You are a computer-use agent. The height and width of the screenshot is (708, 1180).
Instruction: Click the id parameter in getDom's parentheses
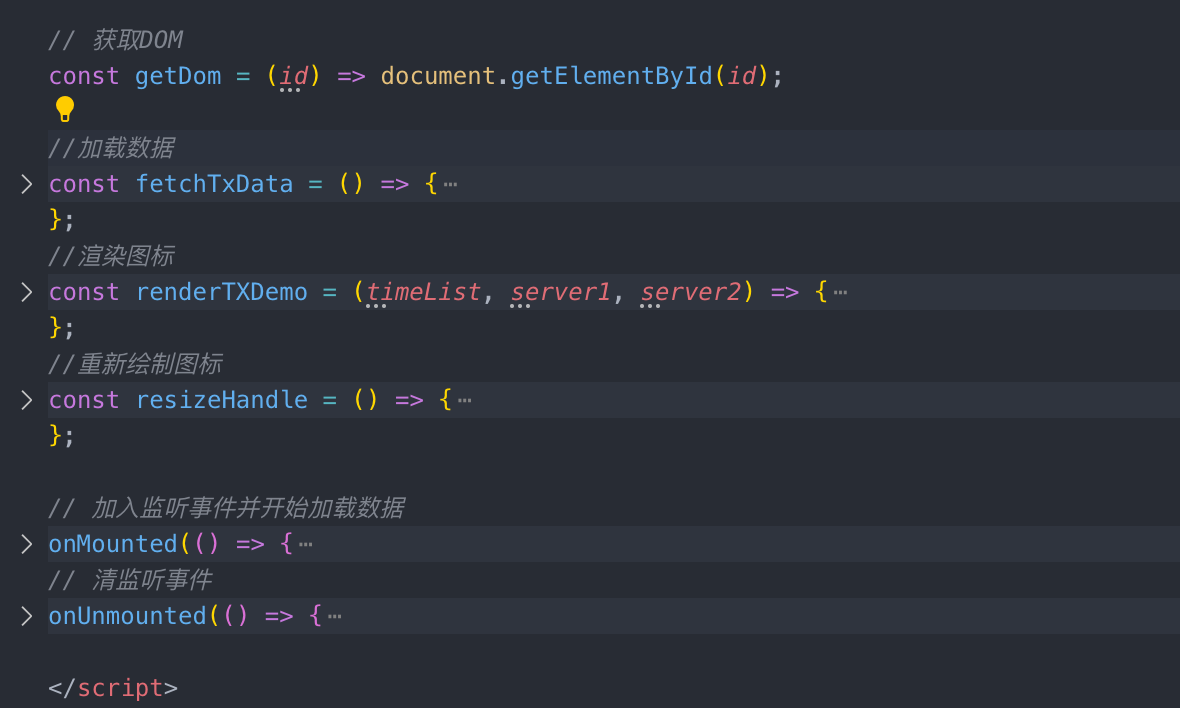point(293,76)
